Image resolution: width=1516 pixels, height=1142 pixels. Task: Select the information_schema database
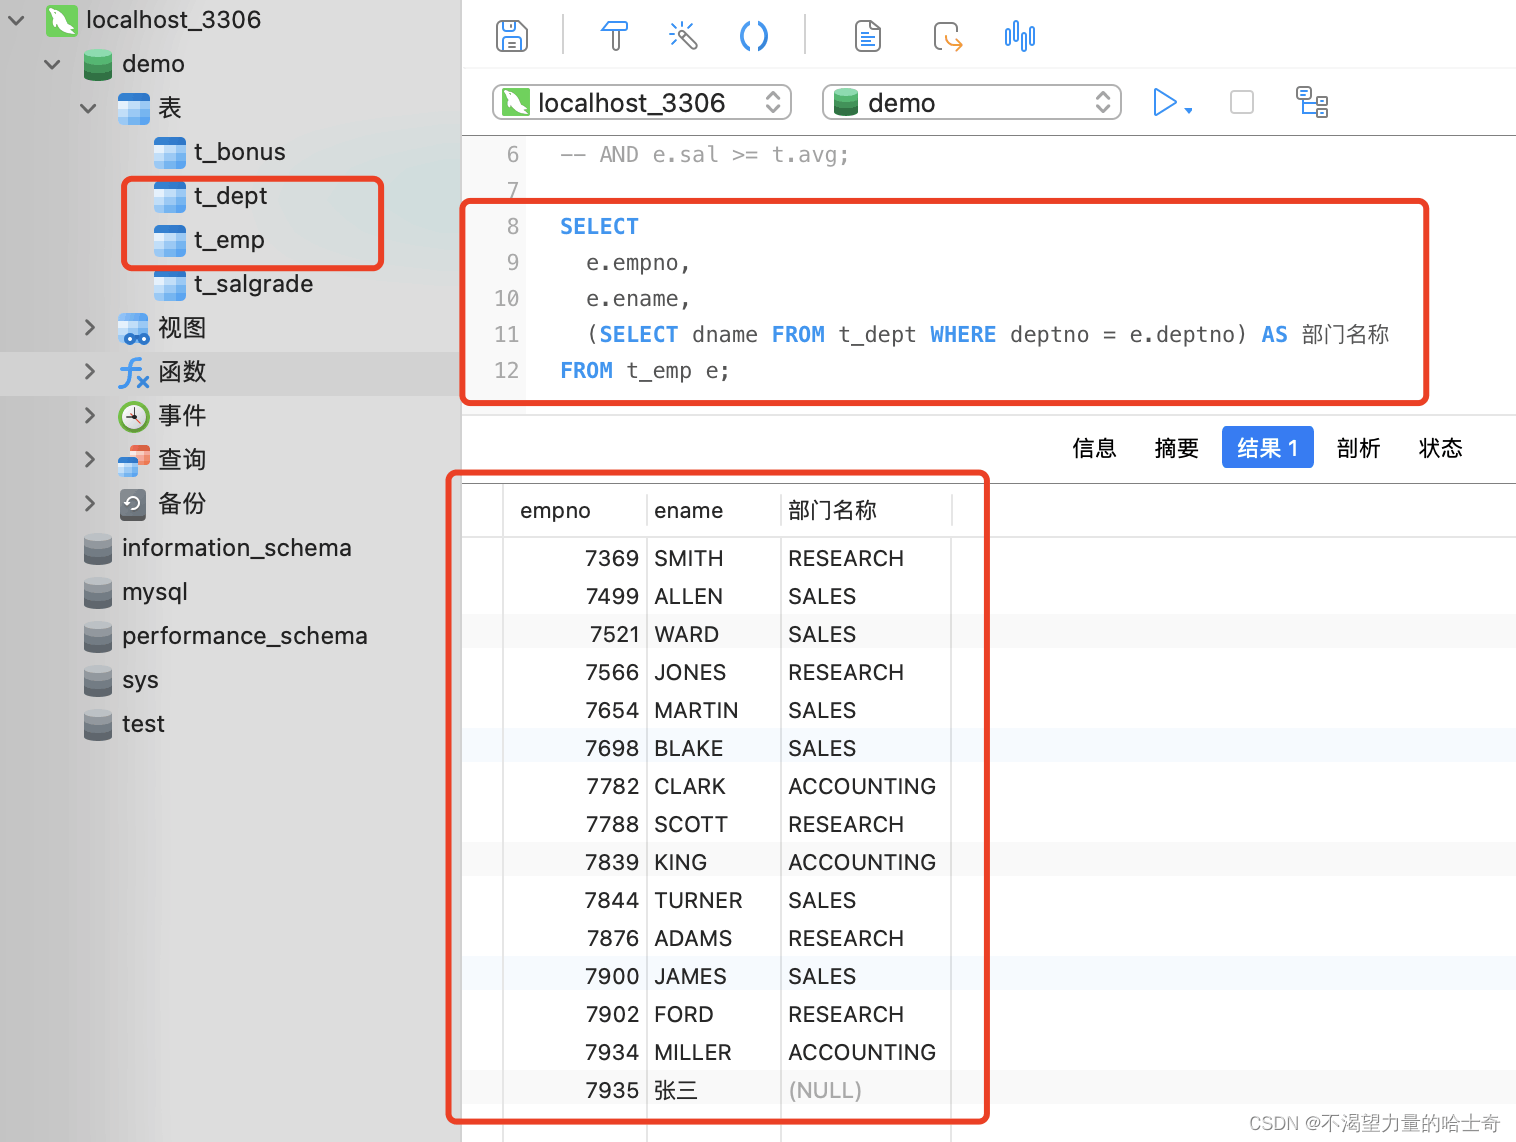click(x=236, y=548)
